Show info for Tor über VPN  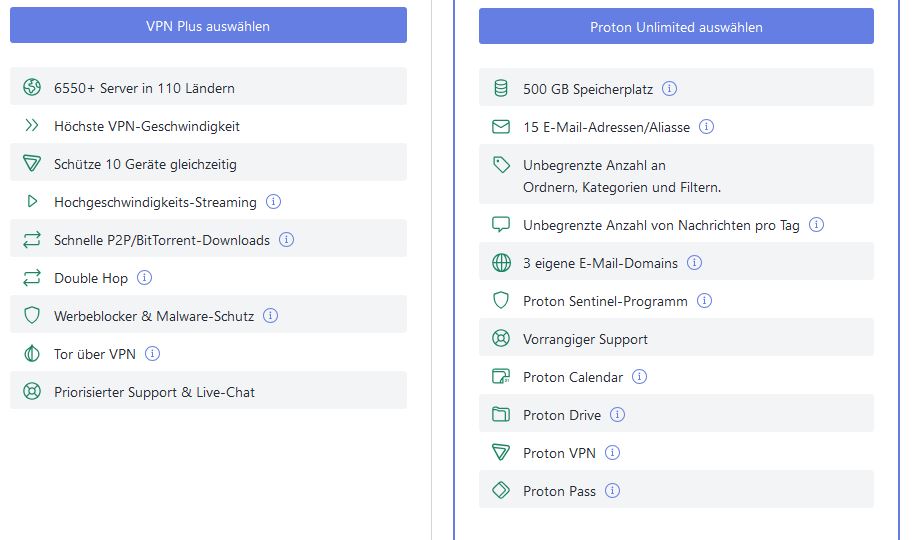tap(153, 354)
